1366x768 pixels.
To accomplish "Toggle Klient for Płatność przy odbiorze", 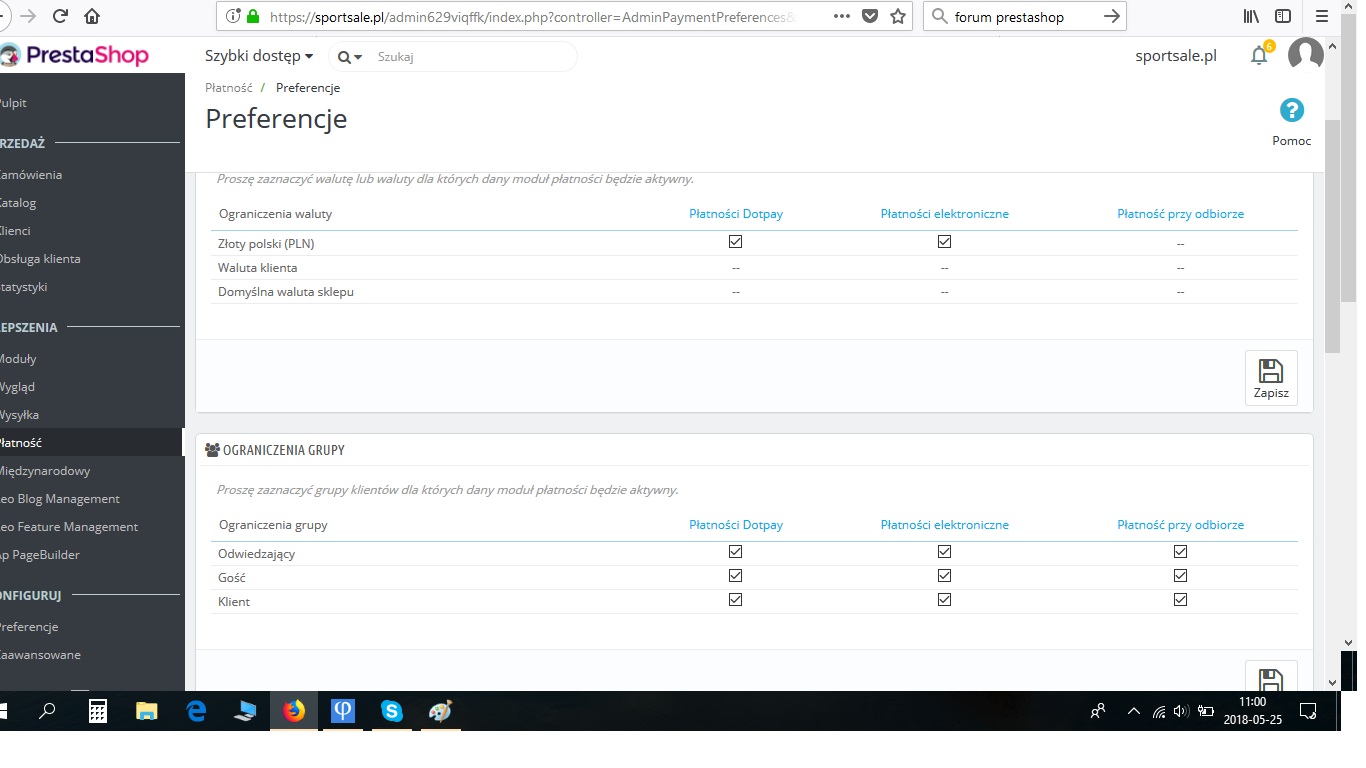I will coord(1180,600).
